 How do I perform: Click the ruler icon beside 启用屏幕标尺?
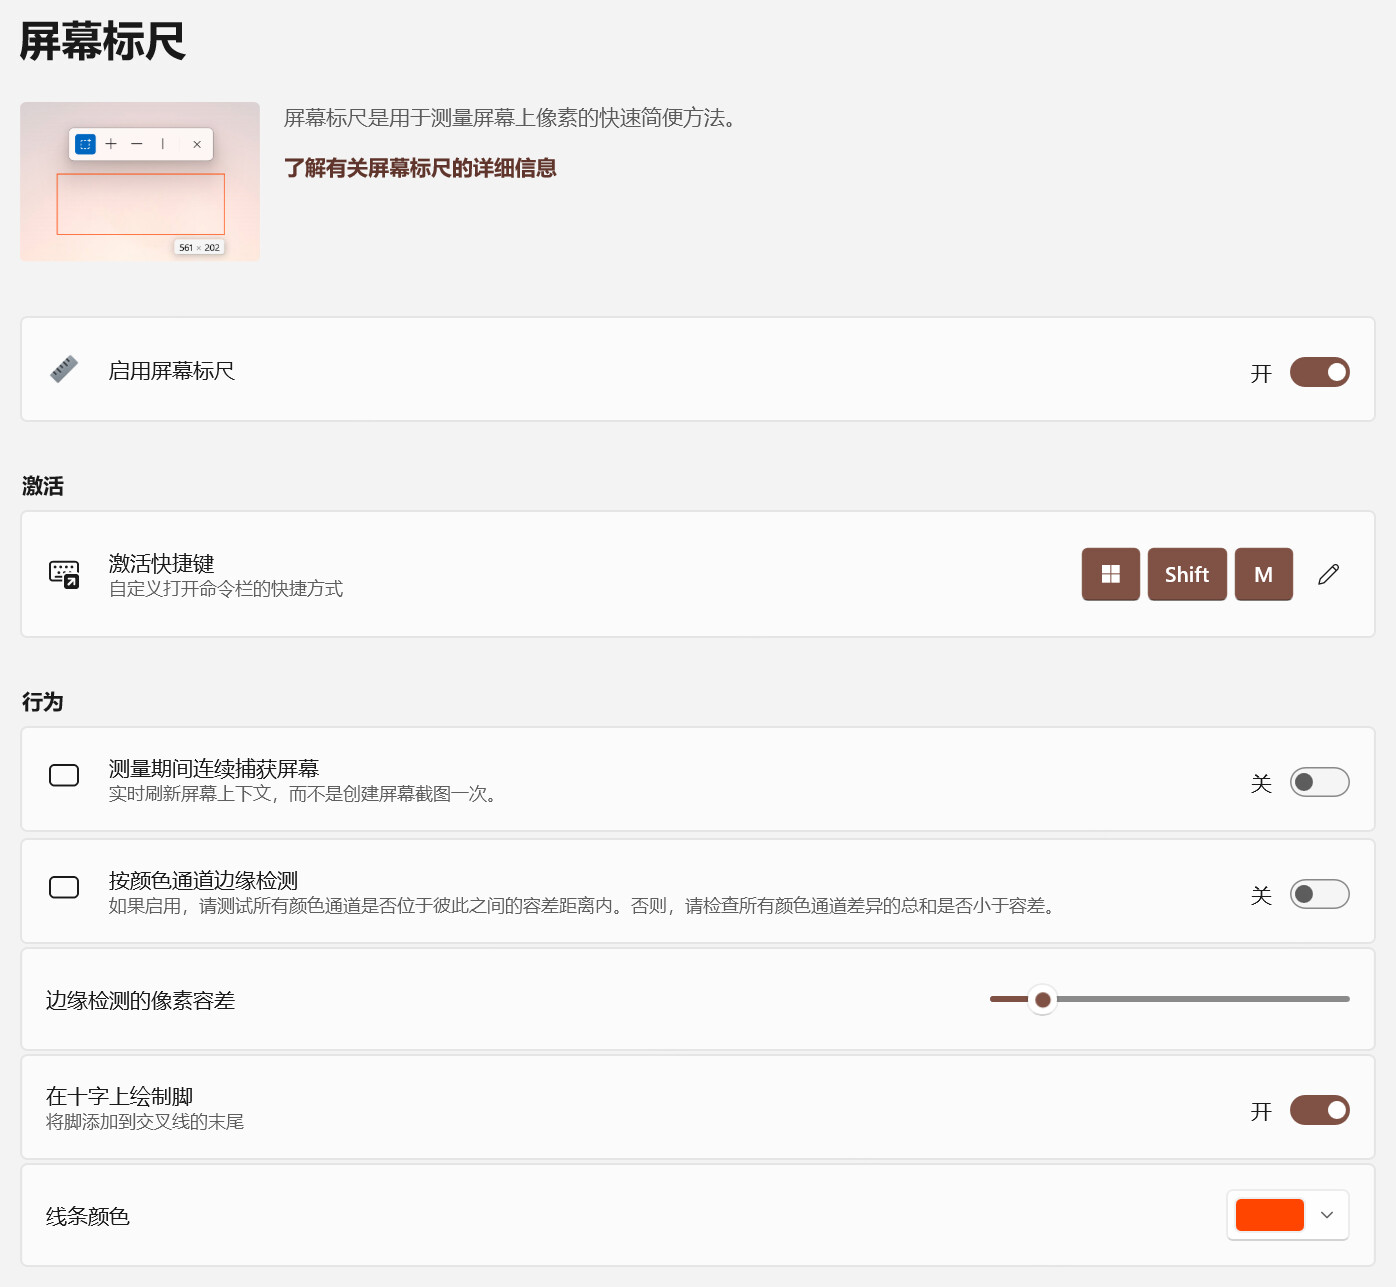click(x=64, y=370)
